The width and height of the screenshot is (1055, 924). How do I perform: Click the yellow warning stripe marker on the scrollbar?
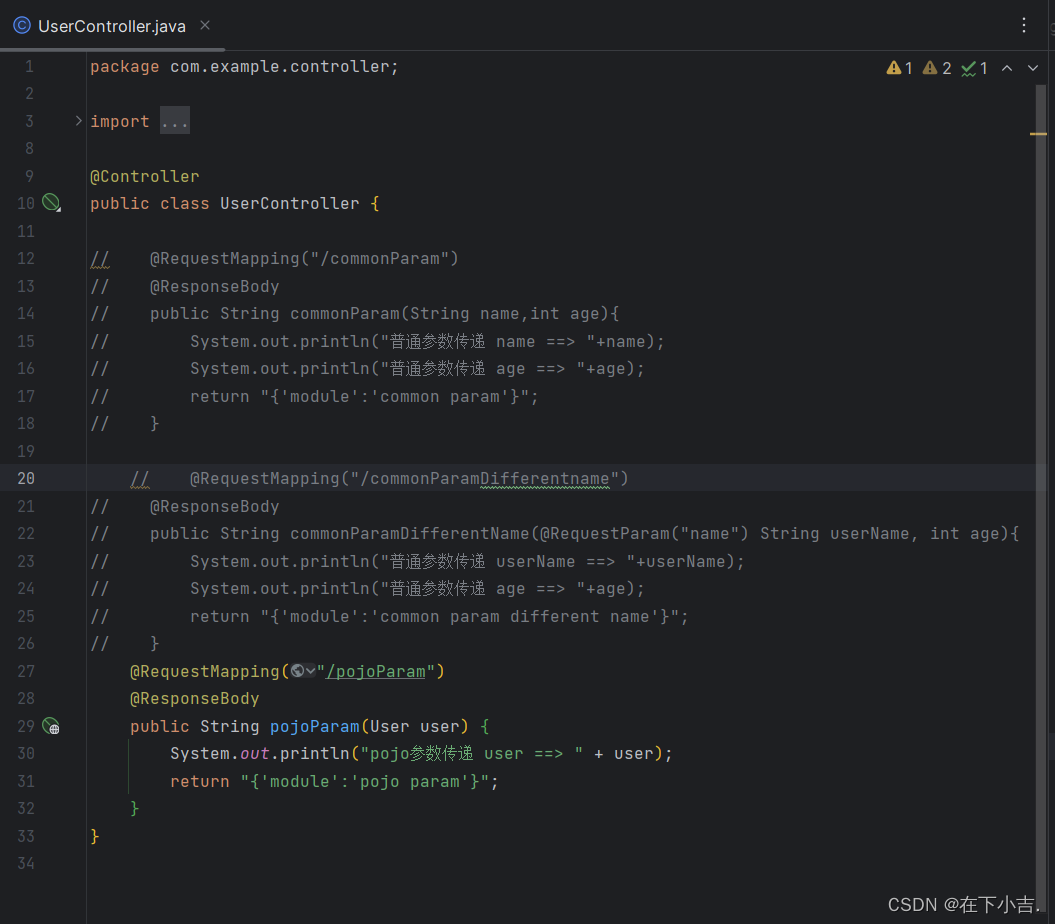[1038, 134]
